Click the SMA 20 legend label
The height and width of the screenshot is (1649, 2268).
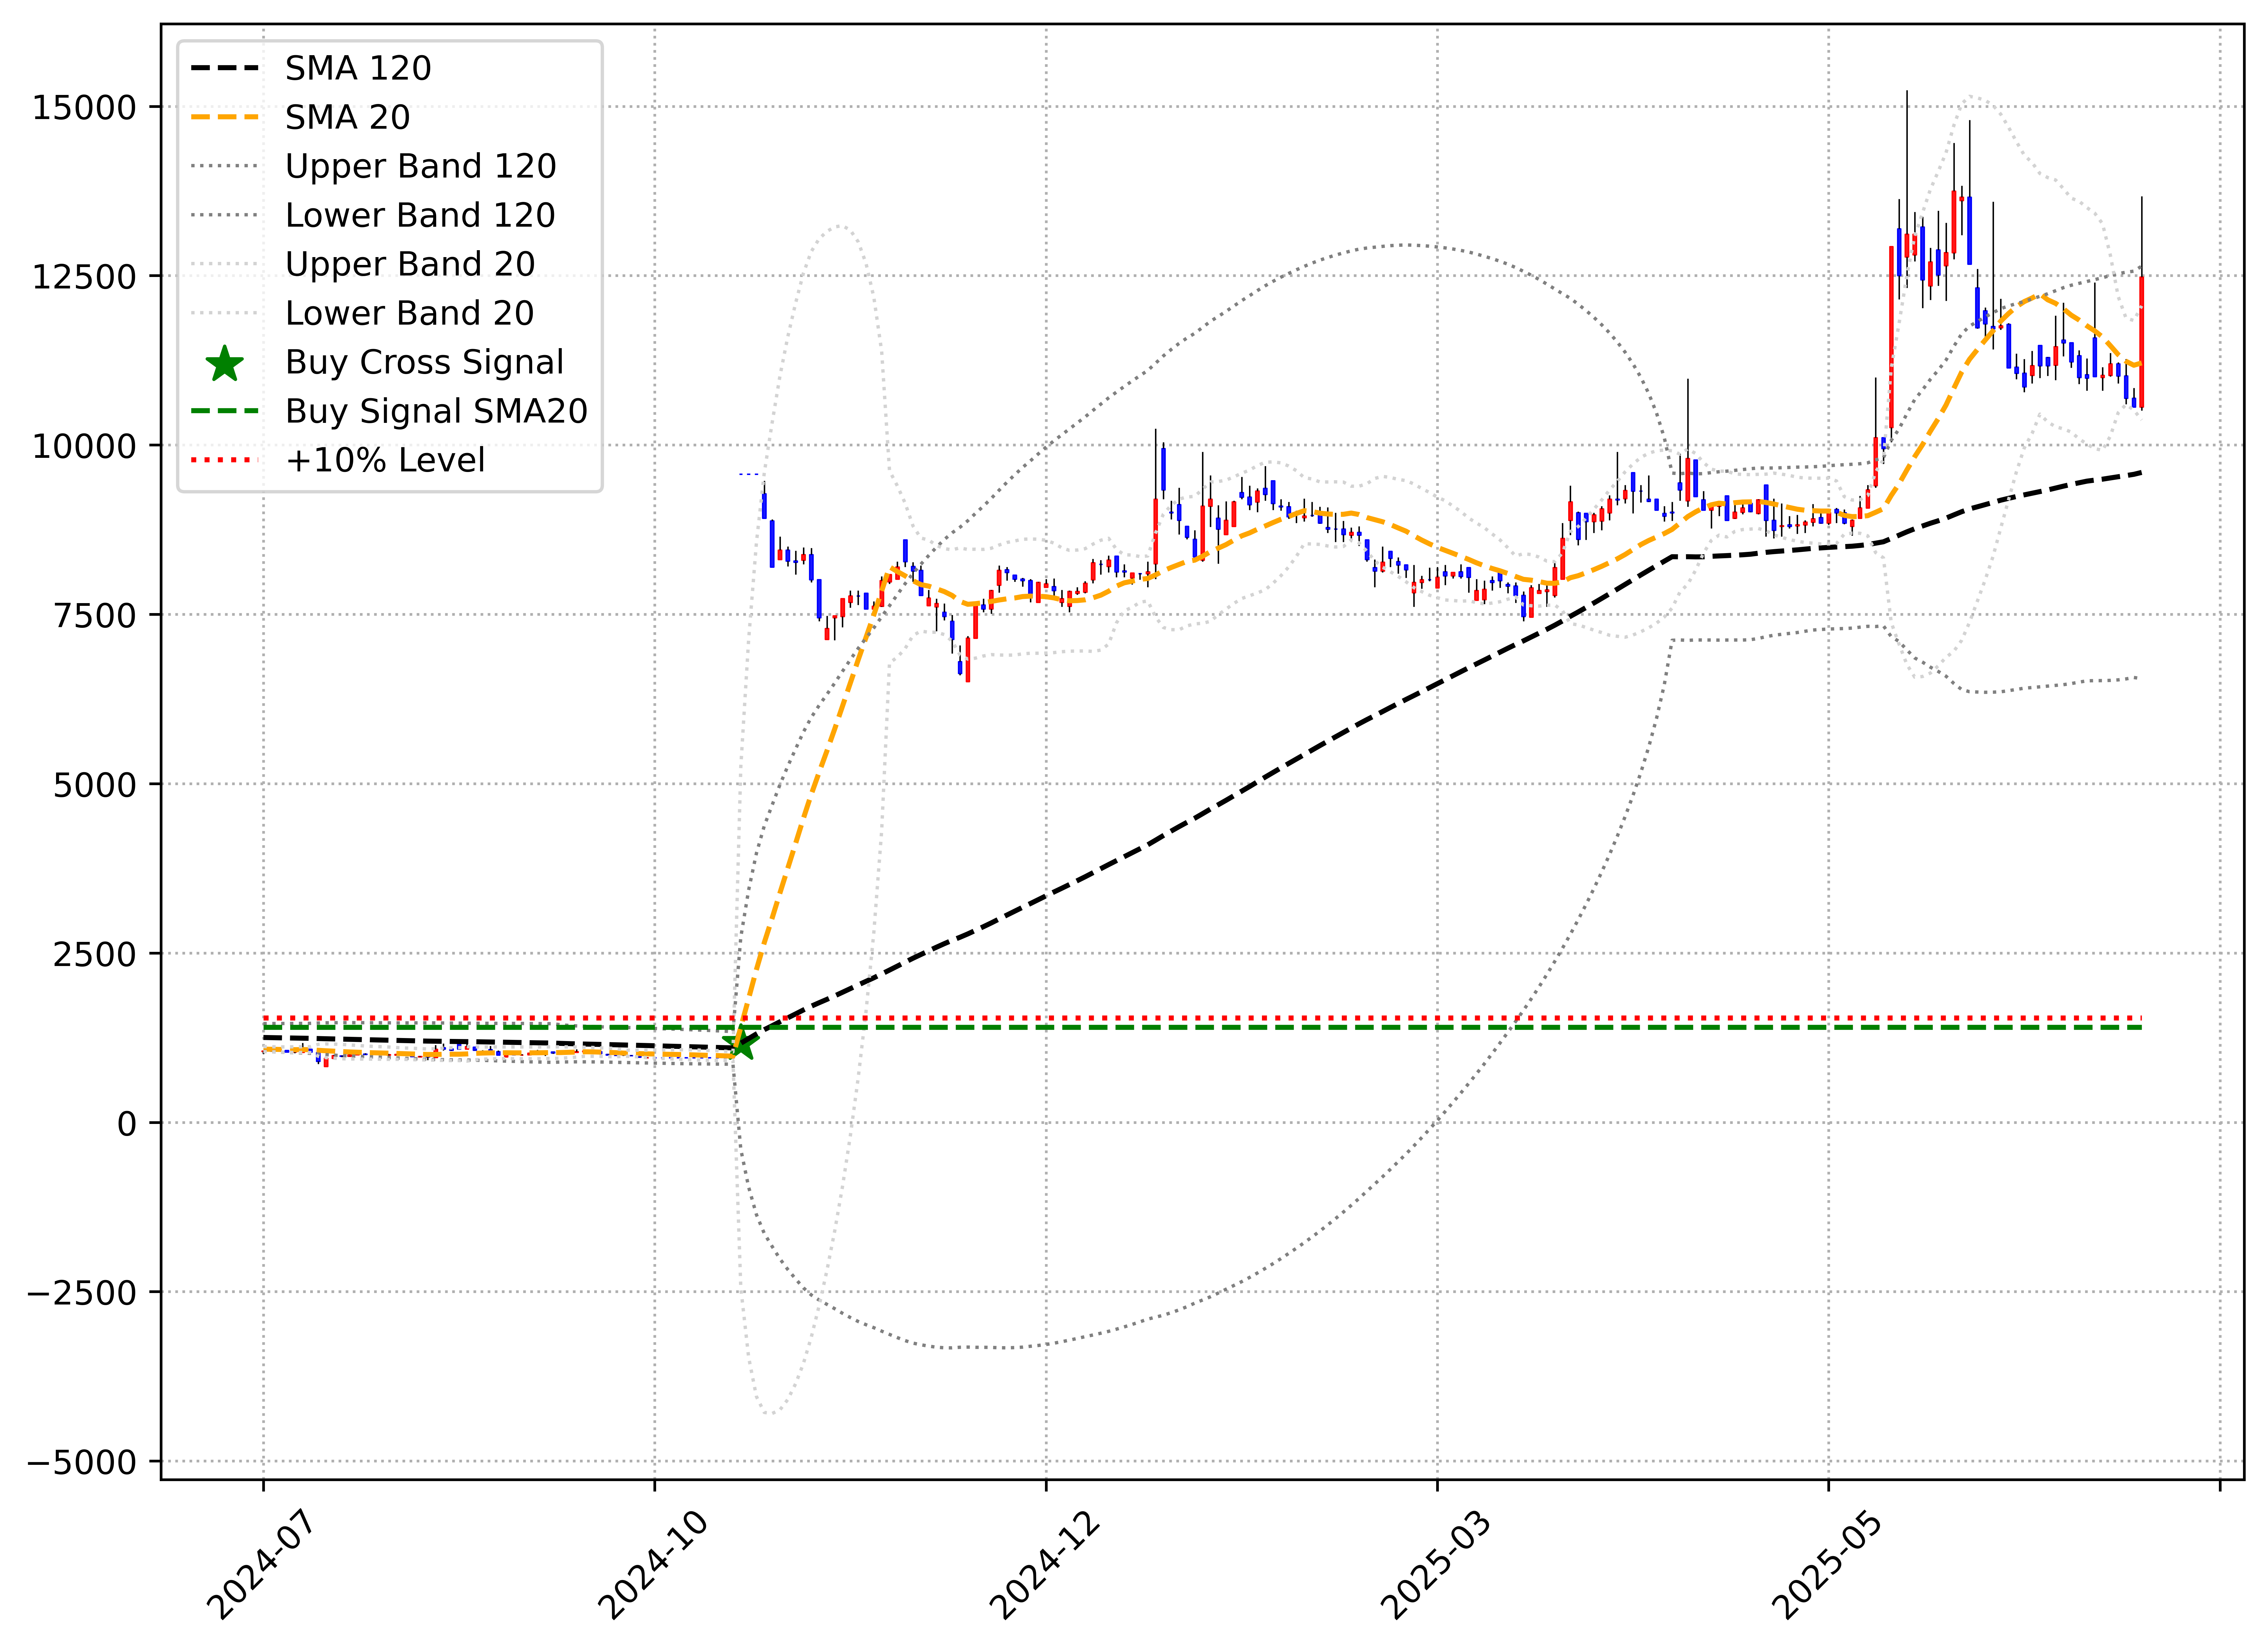347,117
